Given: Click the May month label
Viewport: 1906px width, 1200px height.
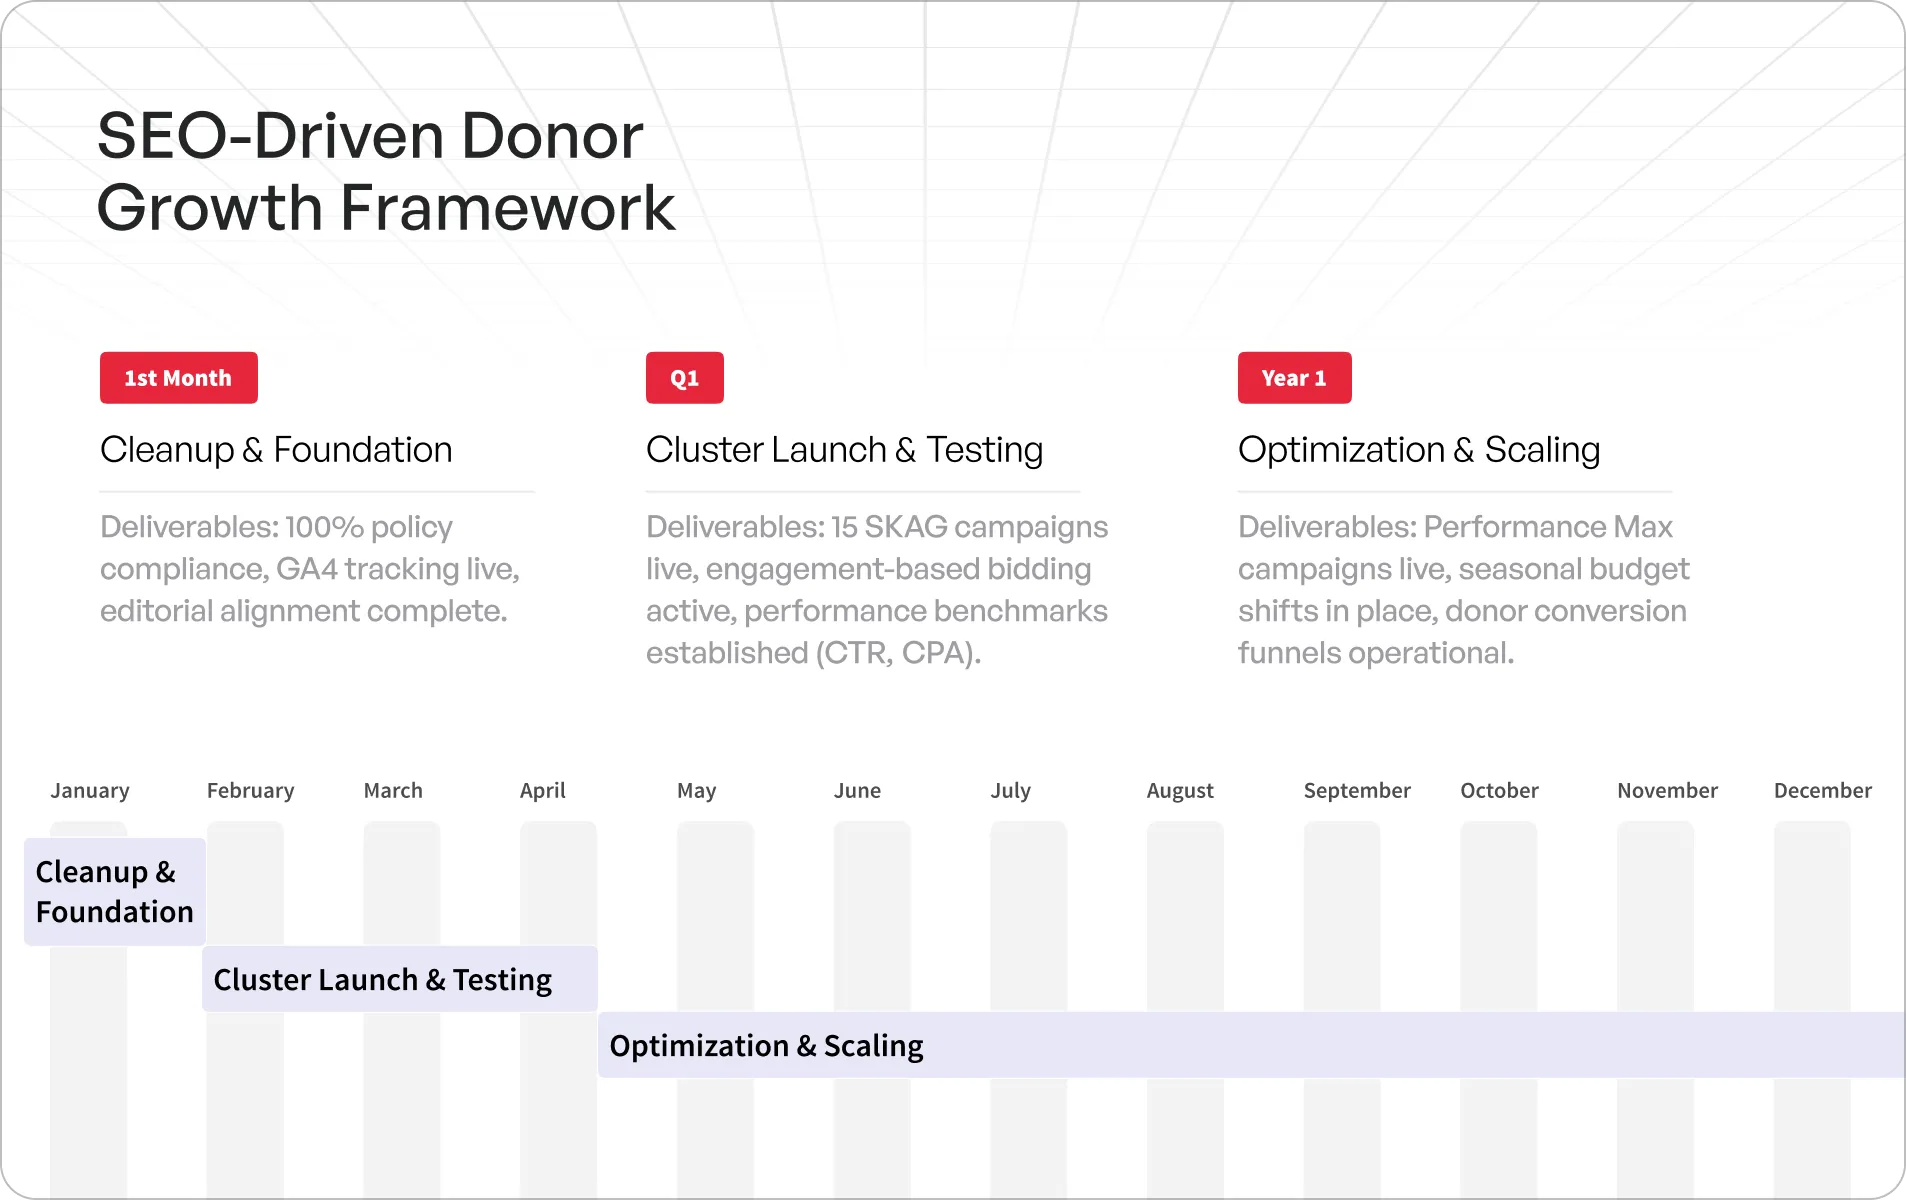Looking at the screenshot, I should (x=696, y=791).
